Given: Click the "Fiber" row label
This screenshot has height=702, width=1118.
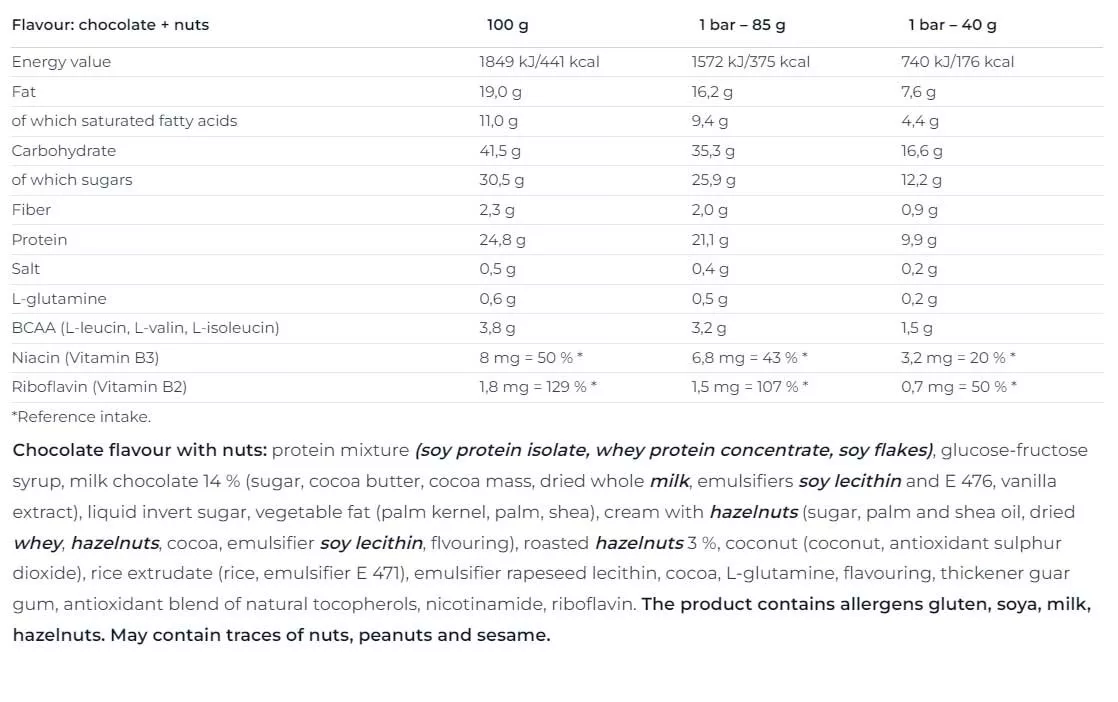Looking at the screenshot, I should 31,210.
